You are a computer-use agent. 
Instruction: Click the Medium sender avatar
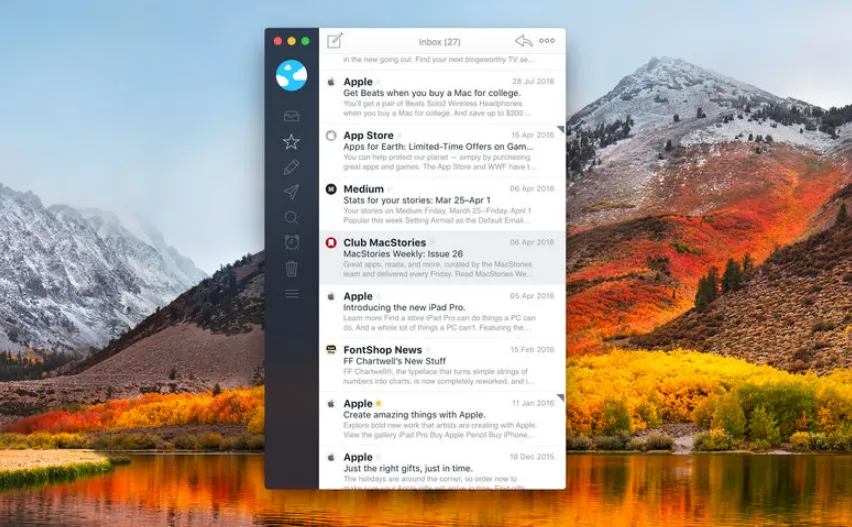click(x=331, y=189)
